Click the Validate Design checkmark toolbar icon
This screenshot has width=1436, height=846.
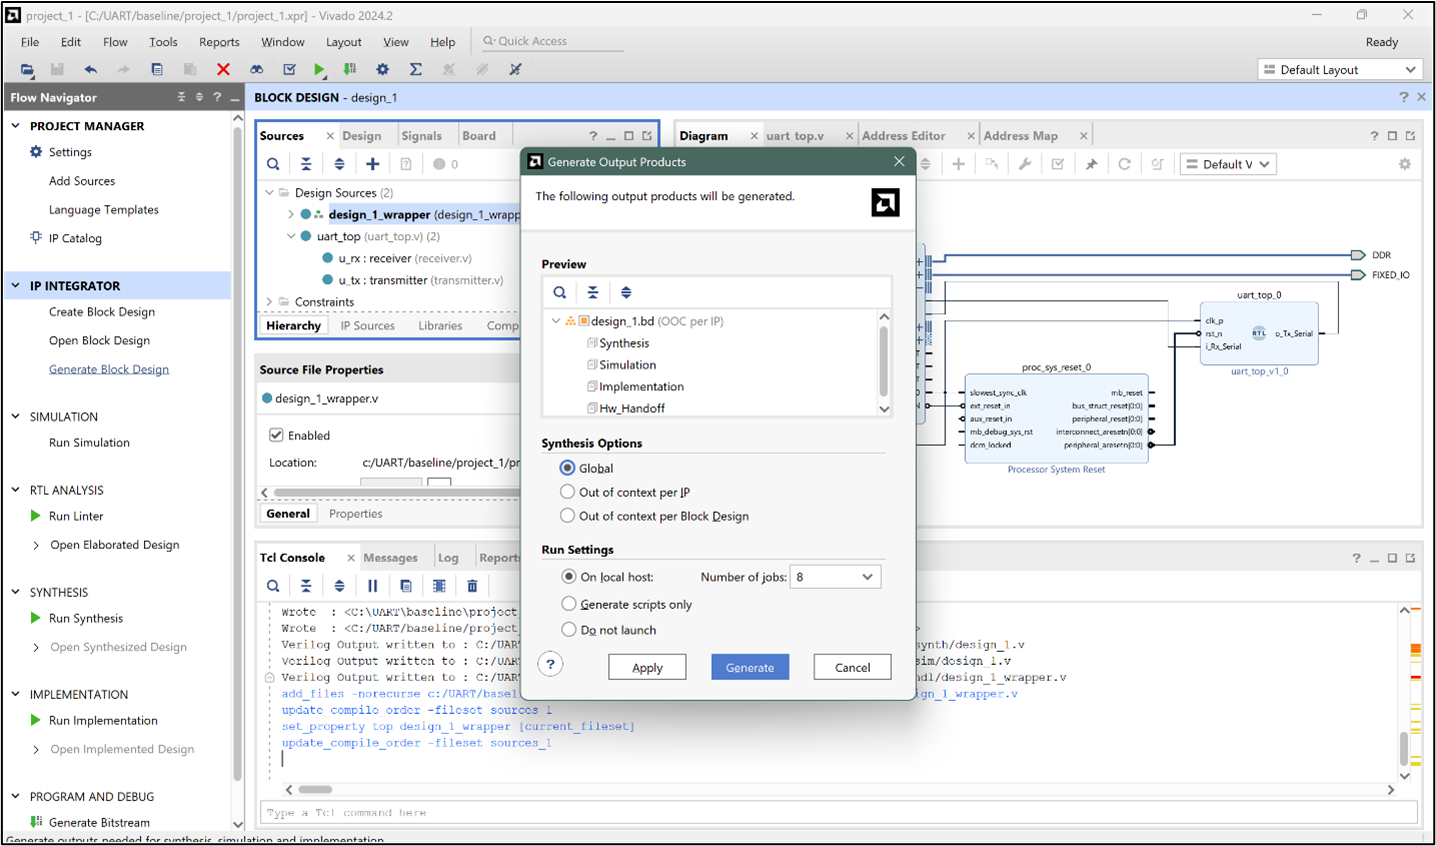(289, 69)
